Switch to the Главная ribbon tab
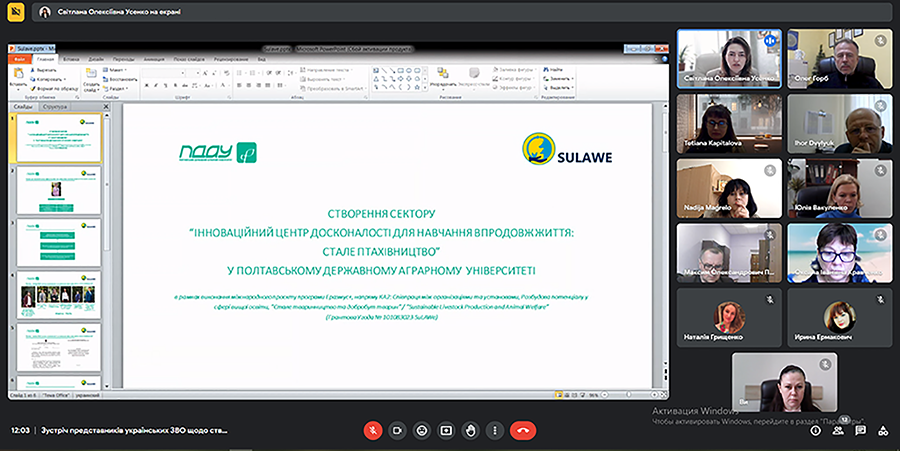 point(45,59)
